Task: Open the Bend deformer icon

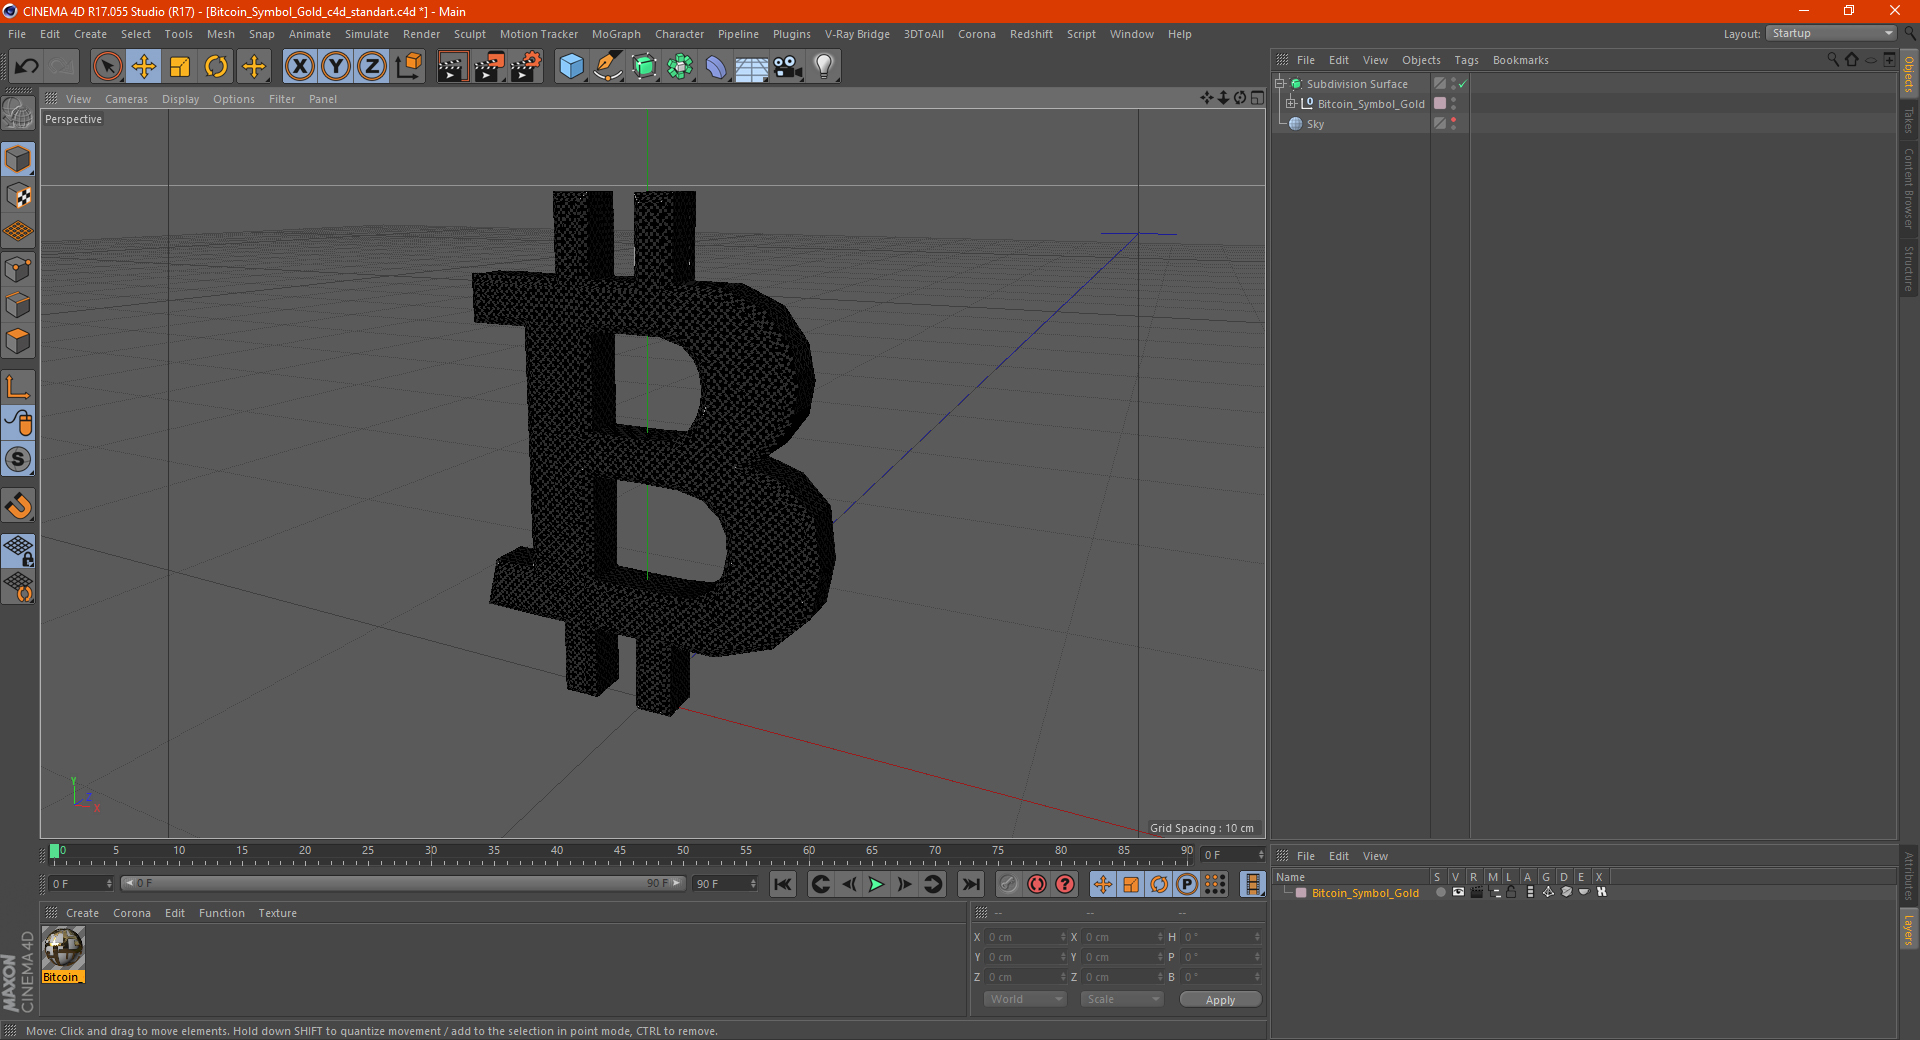Action: click(x=716, y=67)
